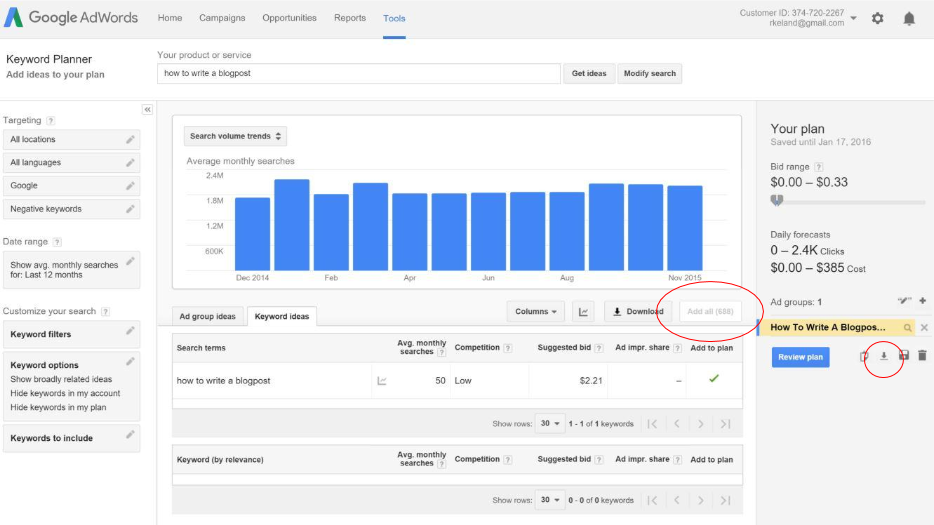Collapse the left sidebar with double-chevron icon
934x525 pixels.
[147, 110]
